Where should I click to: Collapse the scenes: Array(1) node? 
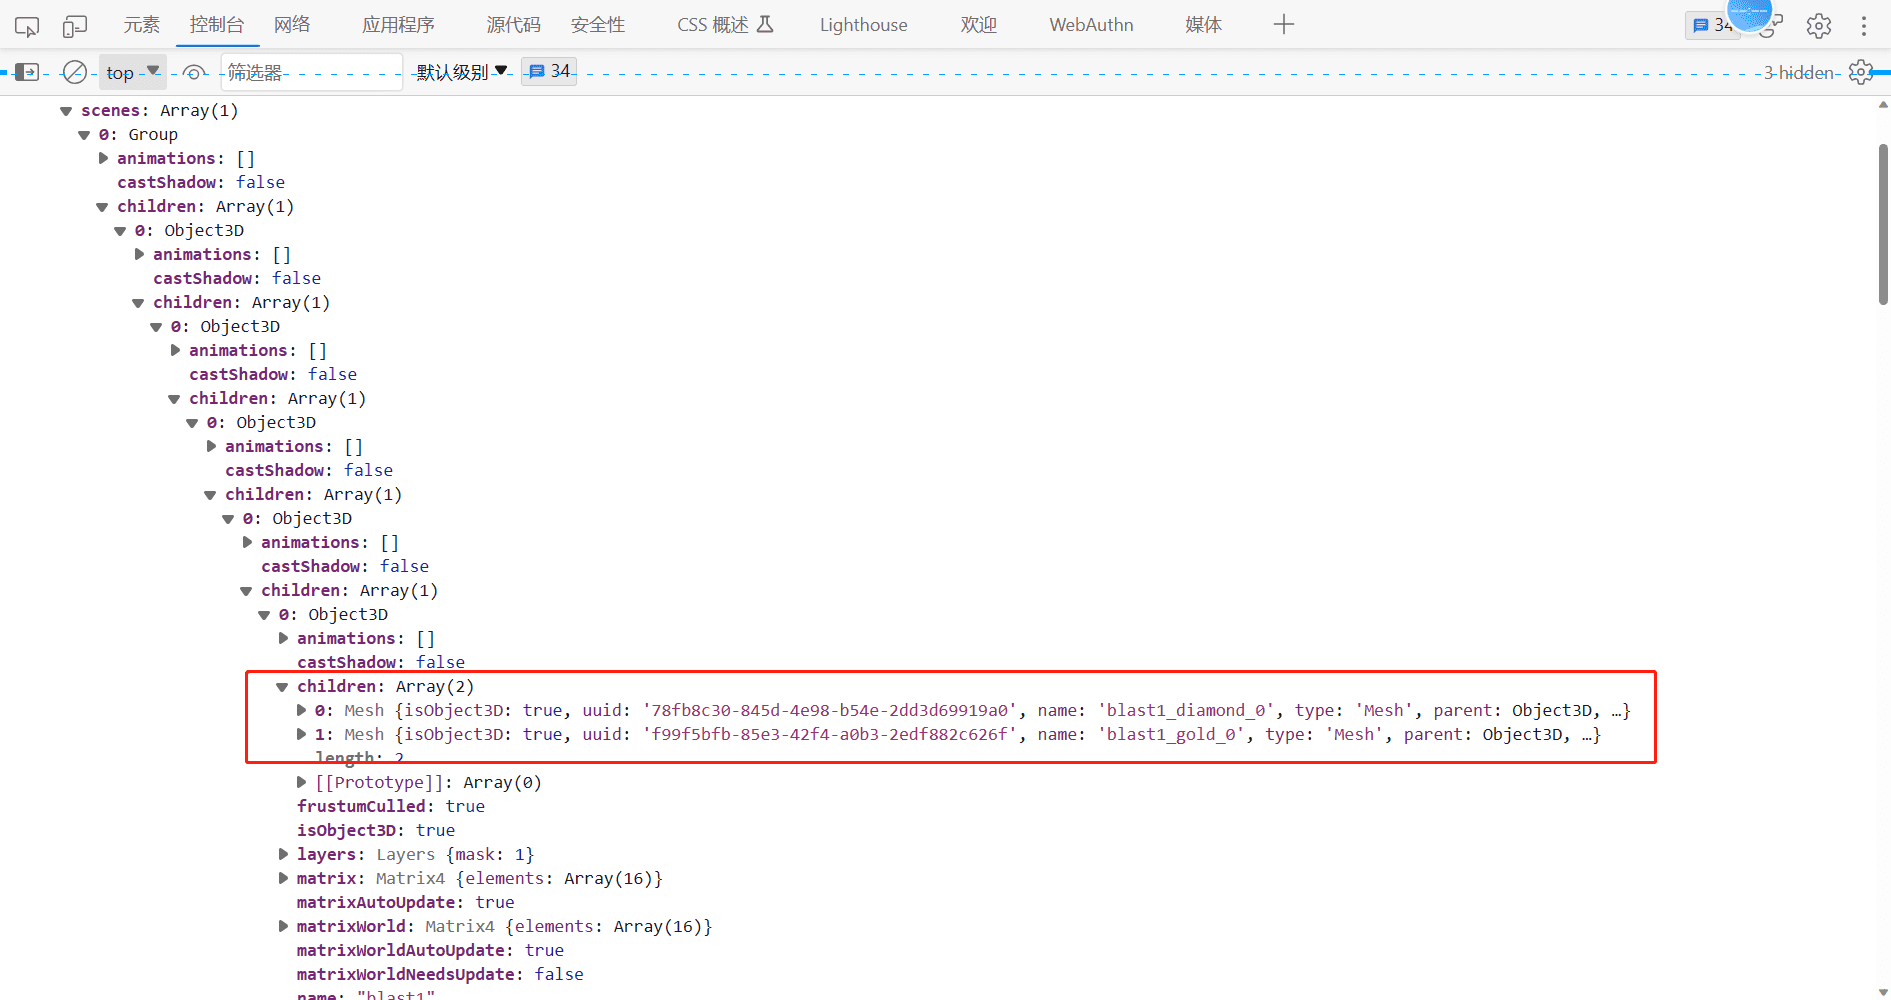pos(66,111)
